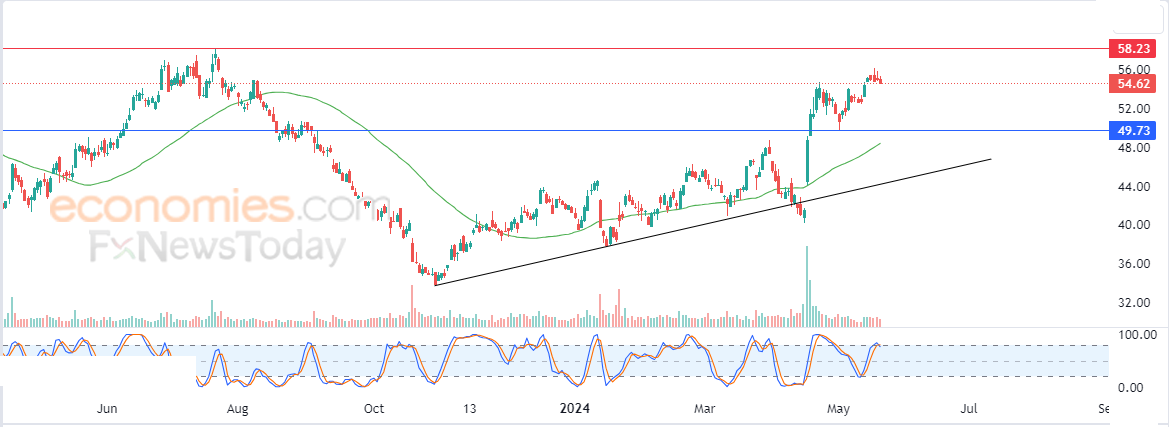Click the blue 49.73 support price label
This screenshot has height=428, width=1169.
click(x=1132, y=130)
